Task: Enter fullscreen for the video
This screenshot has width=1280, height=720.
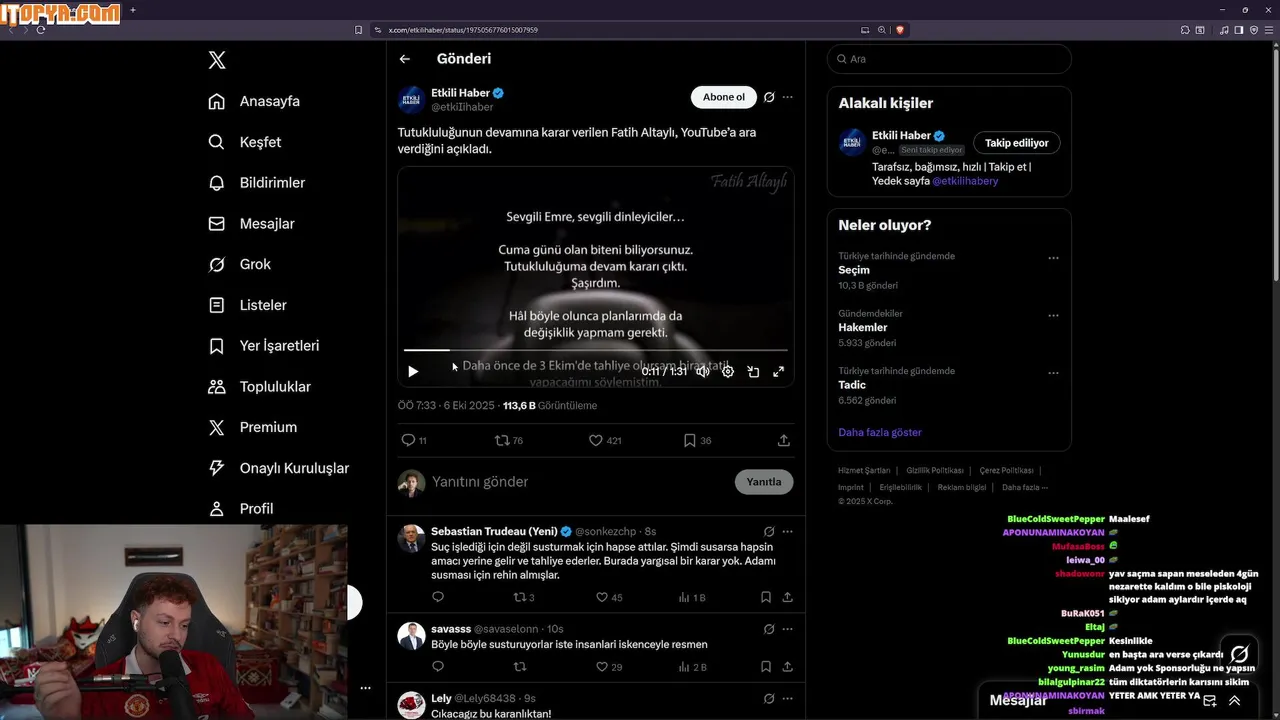Action: click(x=778, y=371)
